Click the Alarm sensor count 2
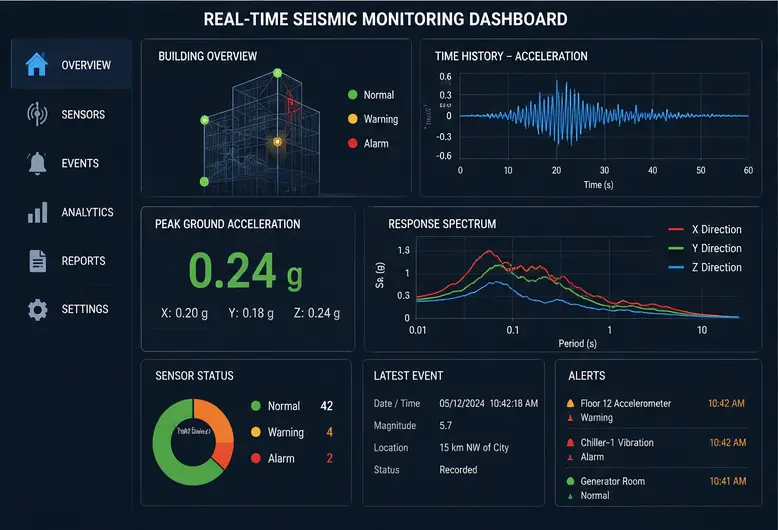The image size is (778, 530). [x=329, y=458]
